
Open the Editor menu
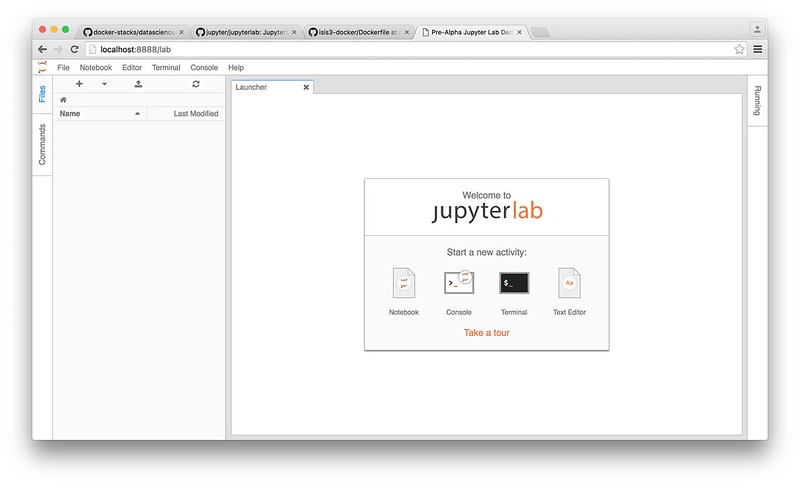[x=132, y=67]
